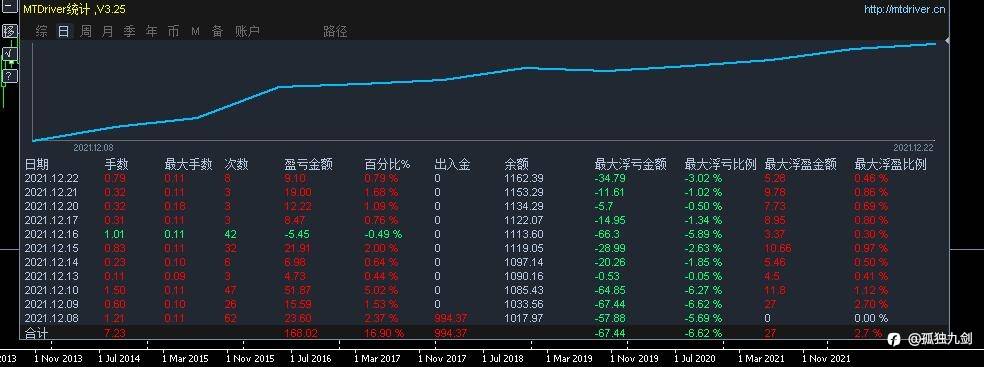The image size is (984, 367).
Task: Select the 2021.12.17 row date cell
Action: tap(51, 220)
